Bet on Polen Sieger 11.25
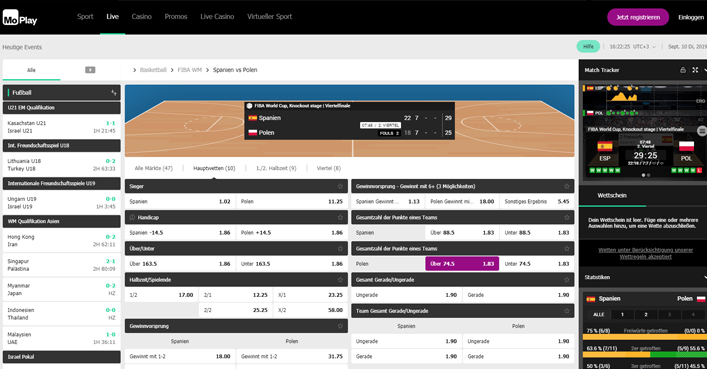Viewport: 707px width, 369px height. 292,201
